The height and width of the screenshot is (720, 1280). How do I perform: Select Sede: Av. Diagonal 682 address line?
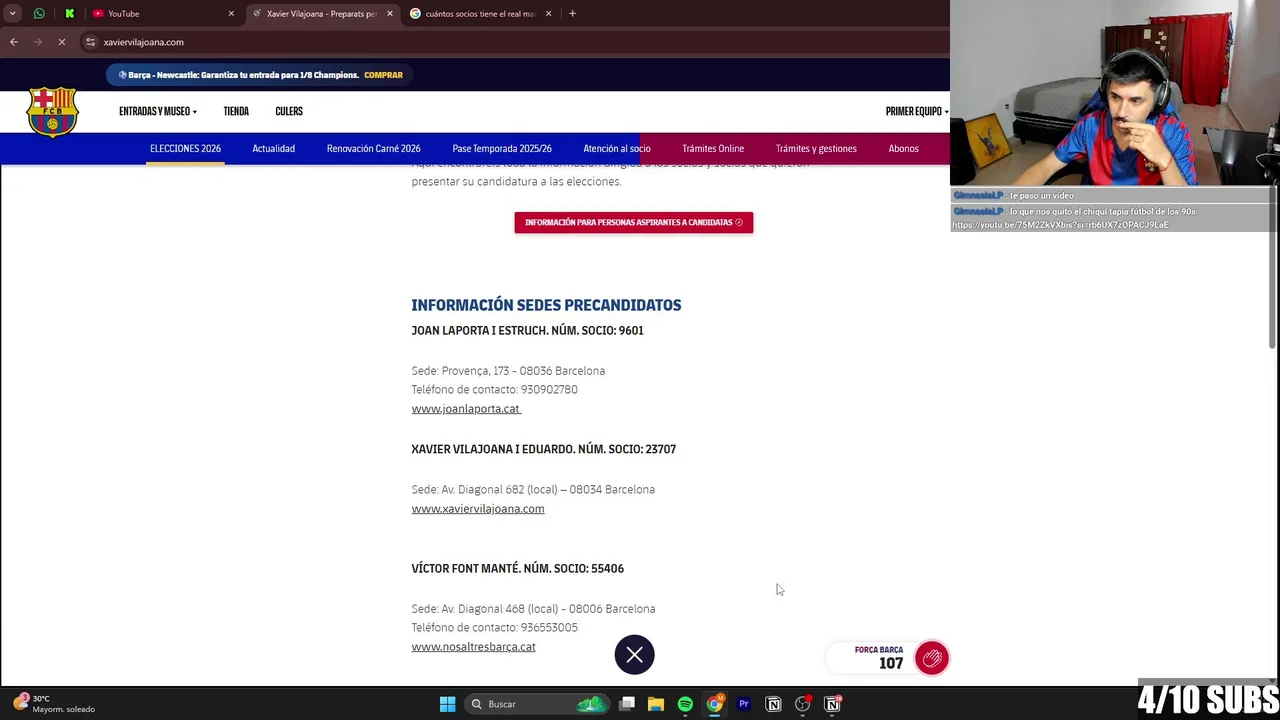(533, 490)
